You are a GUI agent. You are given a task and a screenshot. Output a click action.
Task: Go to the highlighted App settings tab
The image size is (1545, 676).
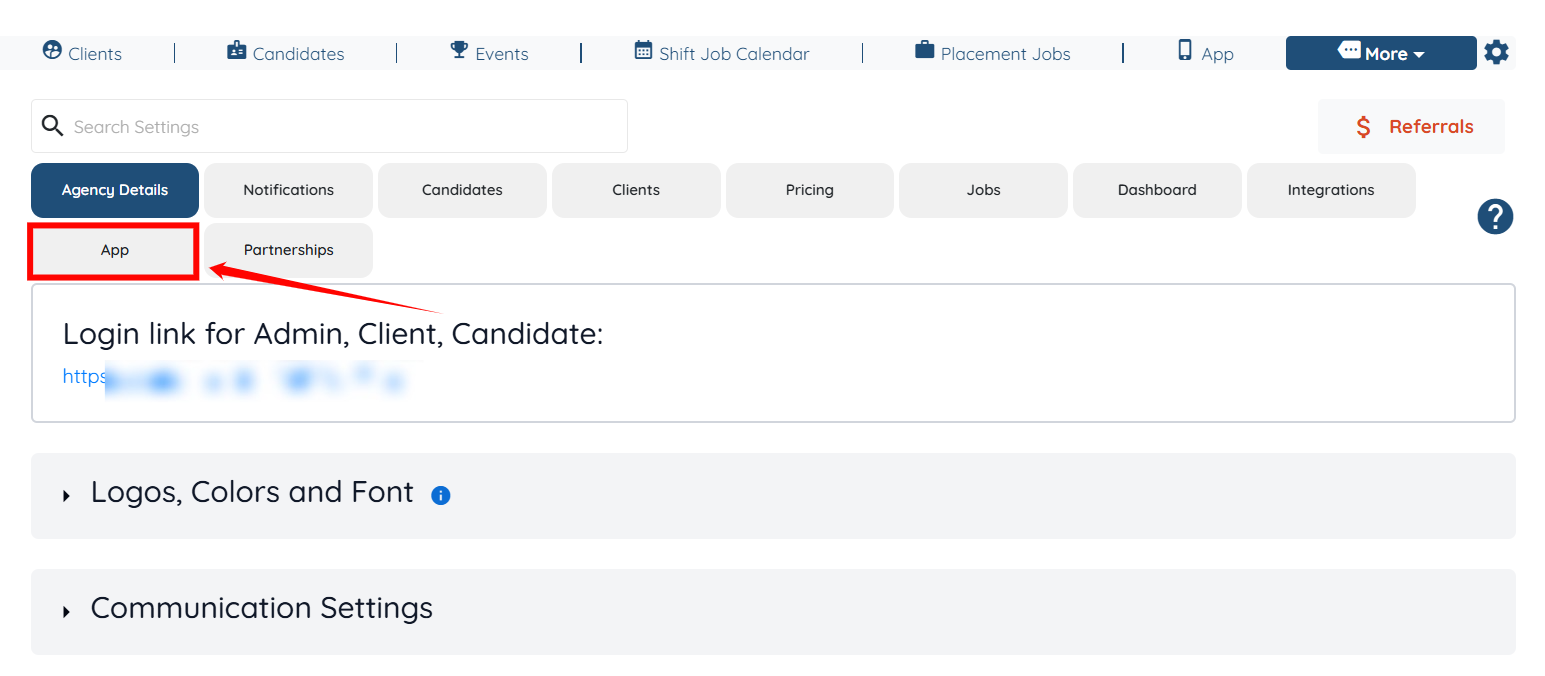tap(115, 250)
